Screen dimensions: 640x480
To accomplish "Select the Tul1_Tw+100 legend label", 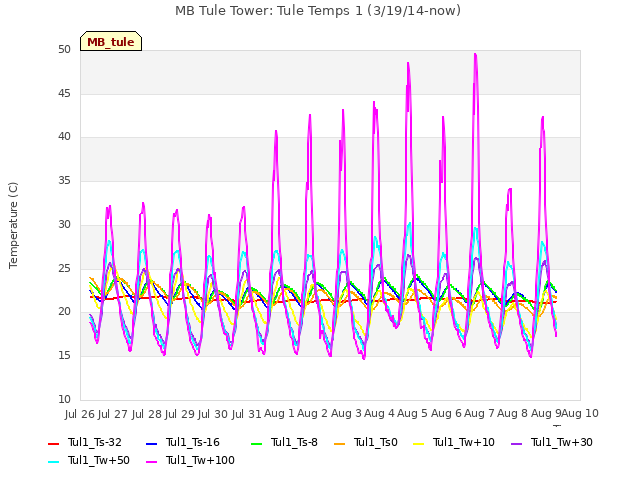I will [200, 460].
